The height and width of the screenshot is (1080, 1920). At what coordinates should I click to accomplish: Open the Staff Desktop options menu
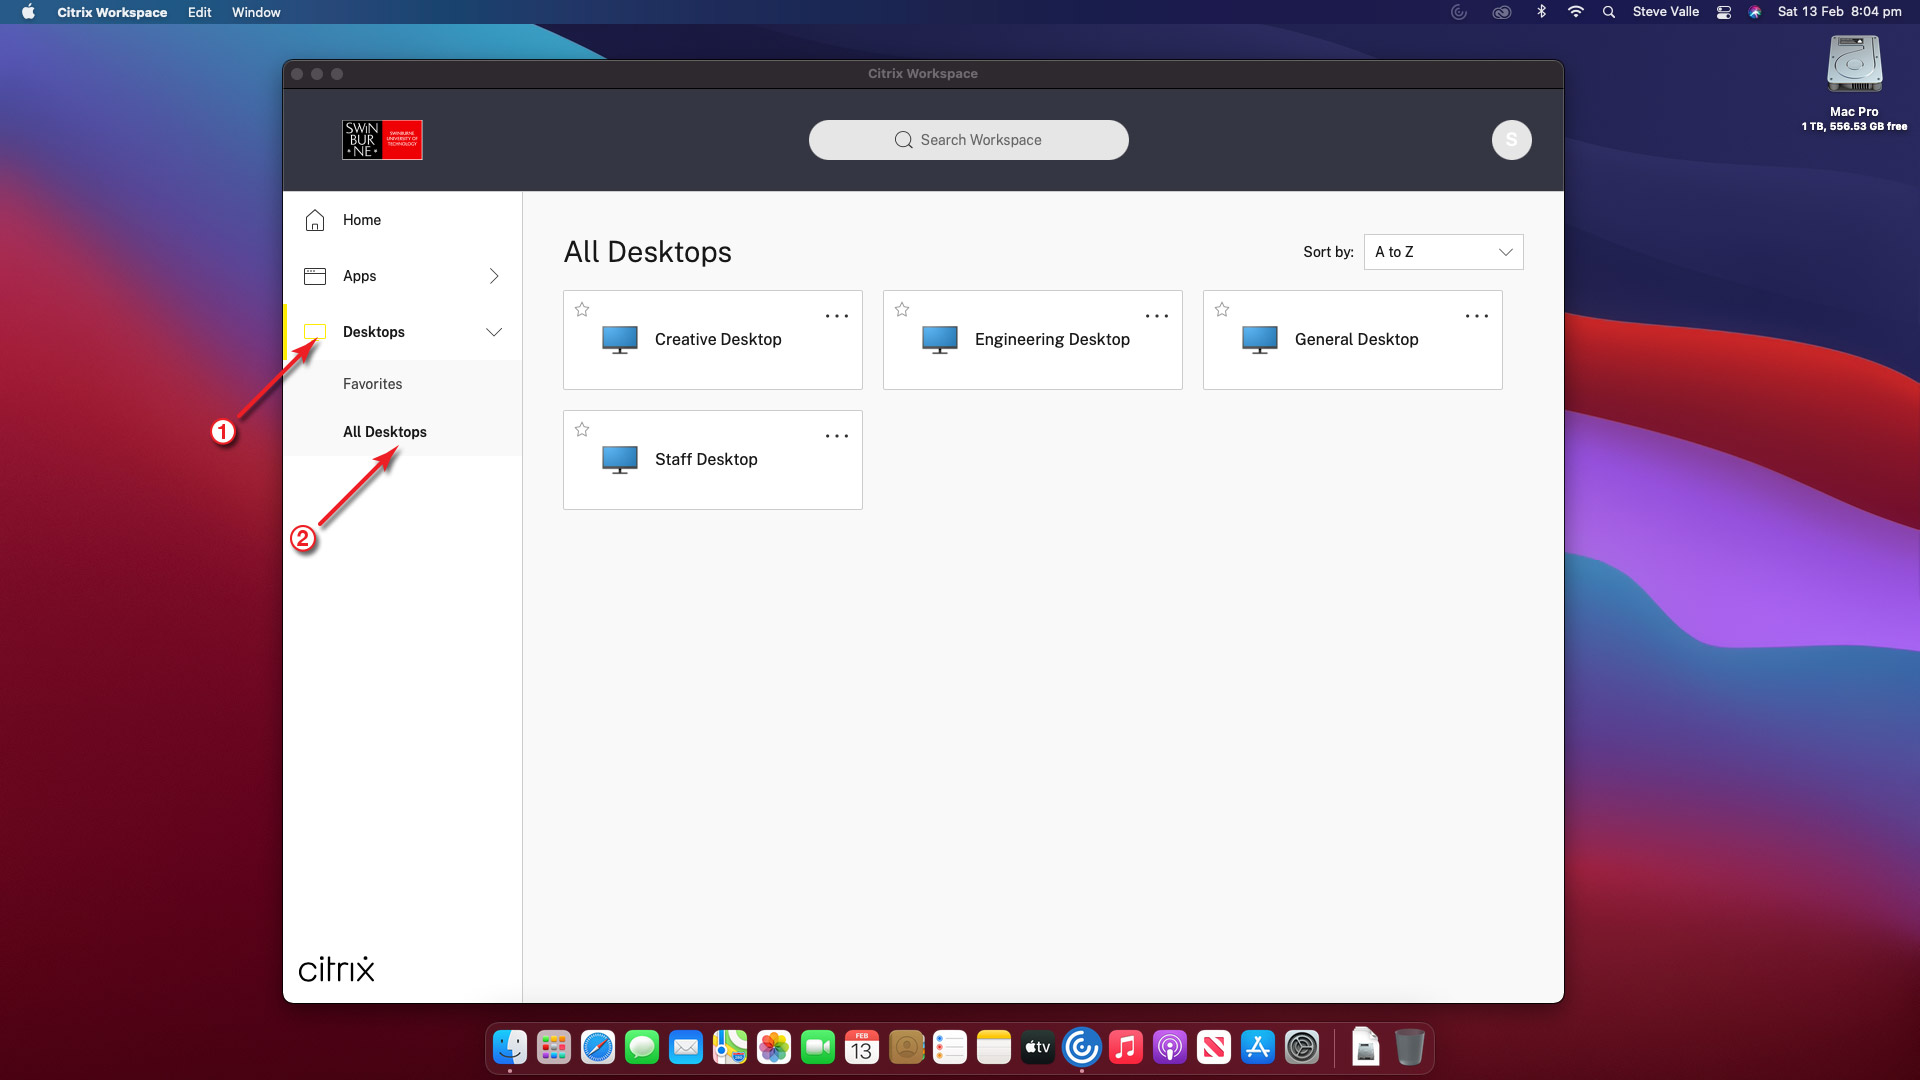coord(837,436)
